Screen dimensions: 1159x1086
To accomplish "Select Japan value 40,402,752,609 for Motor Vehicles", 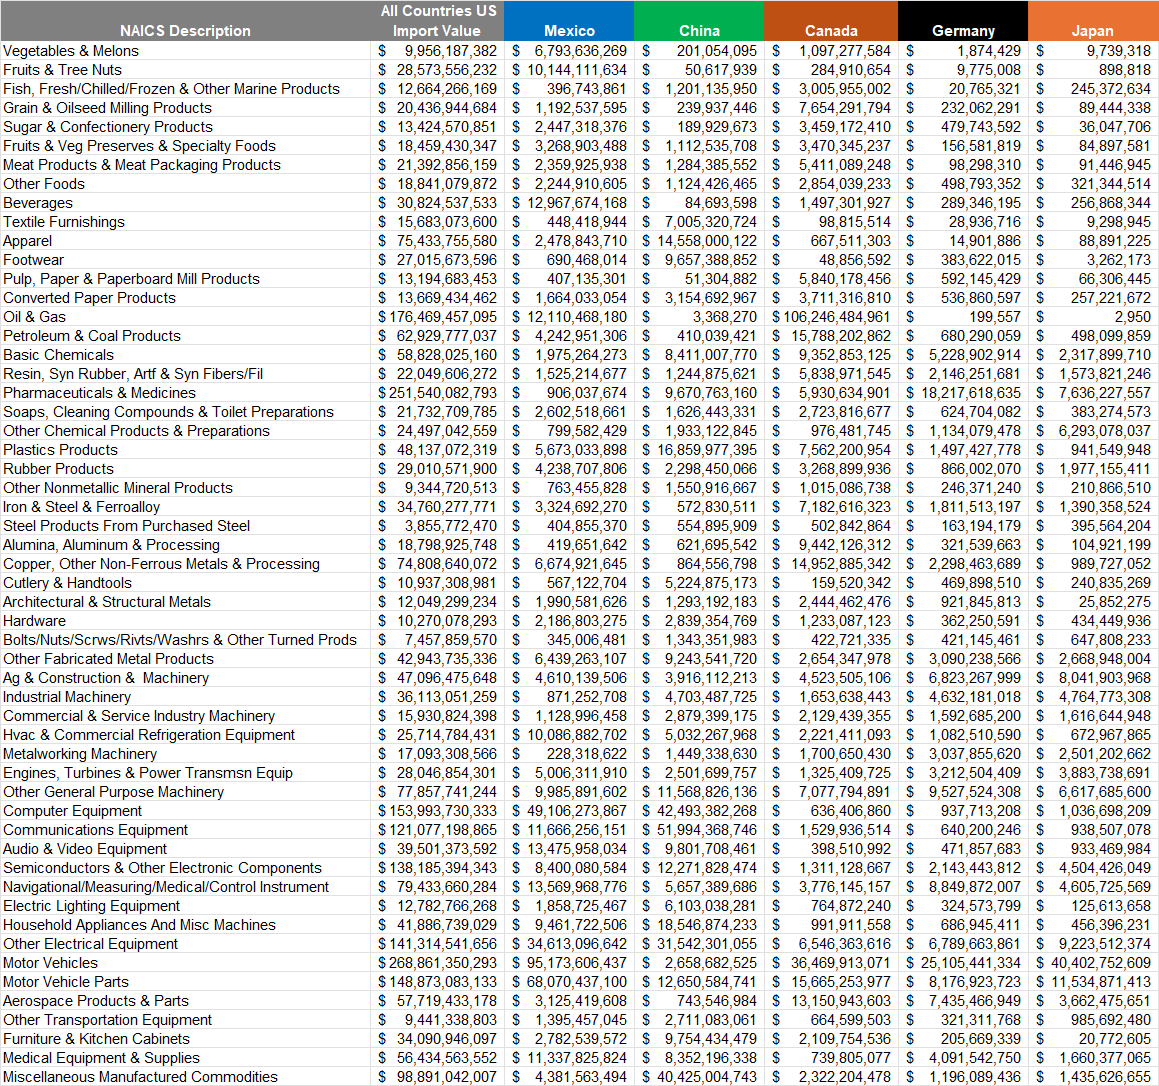I will pos(1093,963).
